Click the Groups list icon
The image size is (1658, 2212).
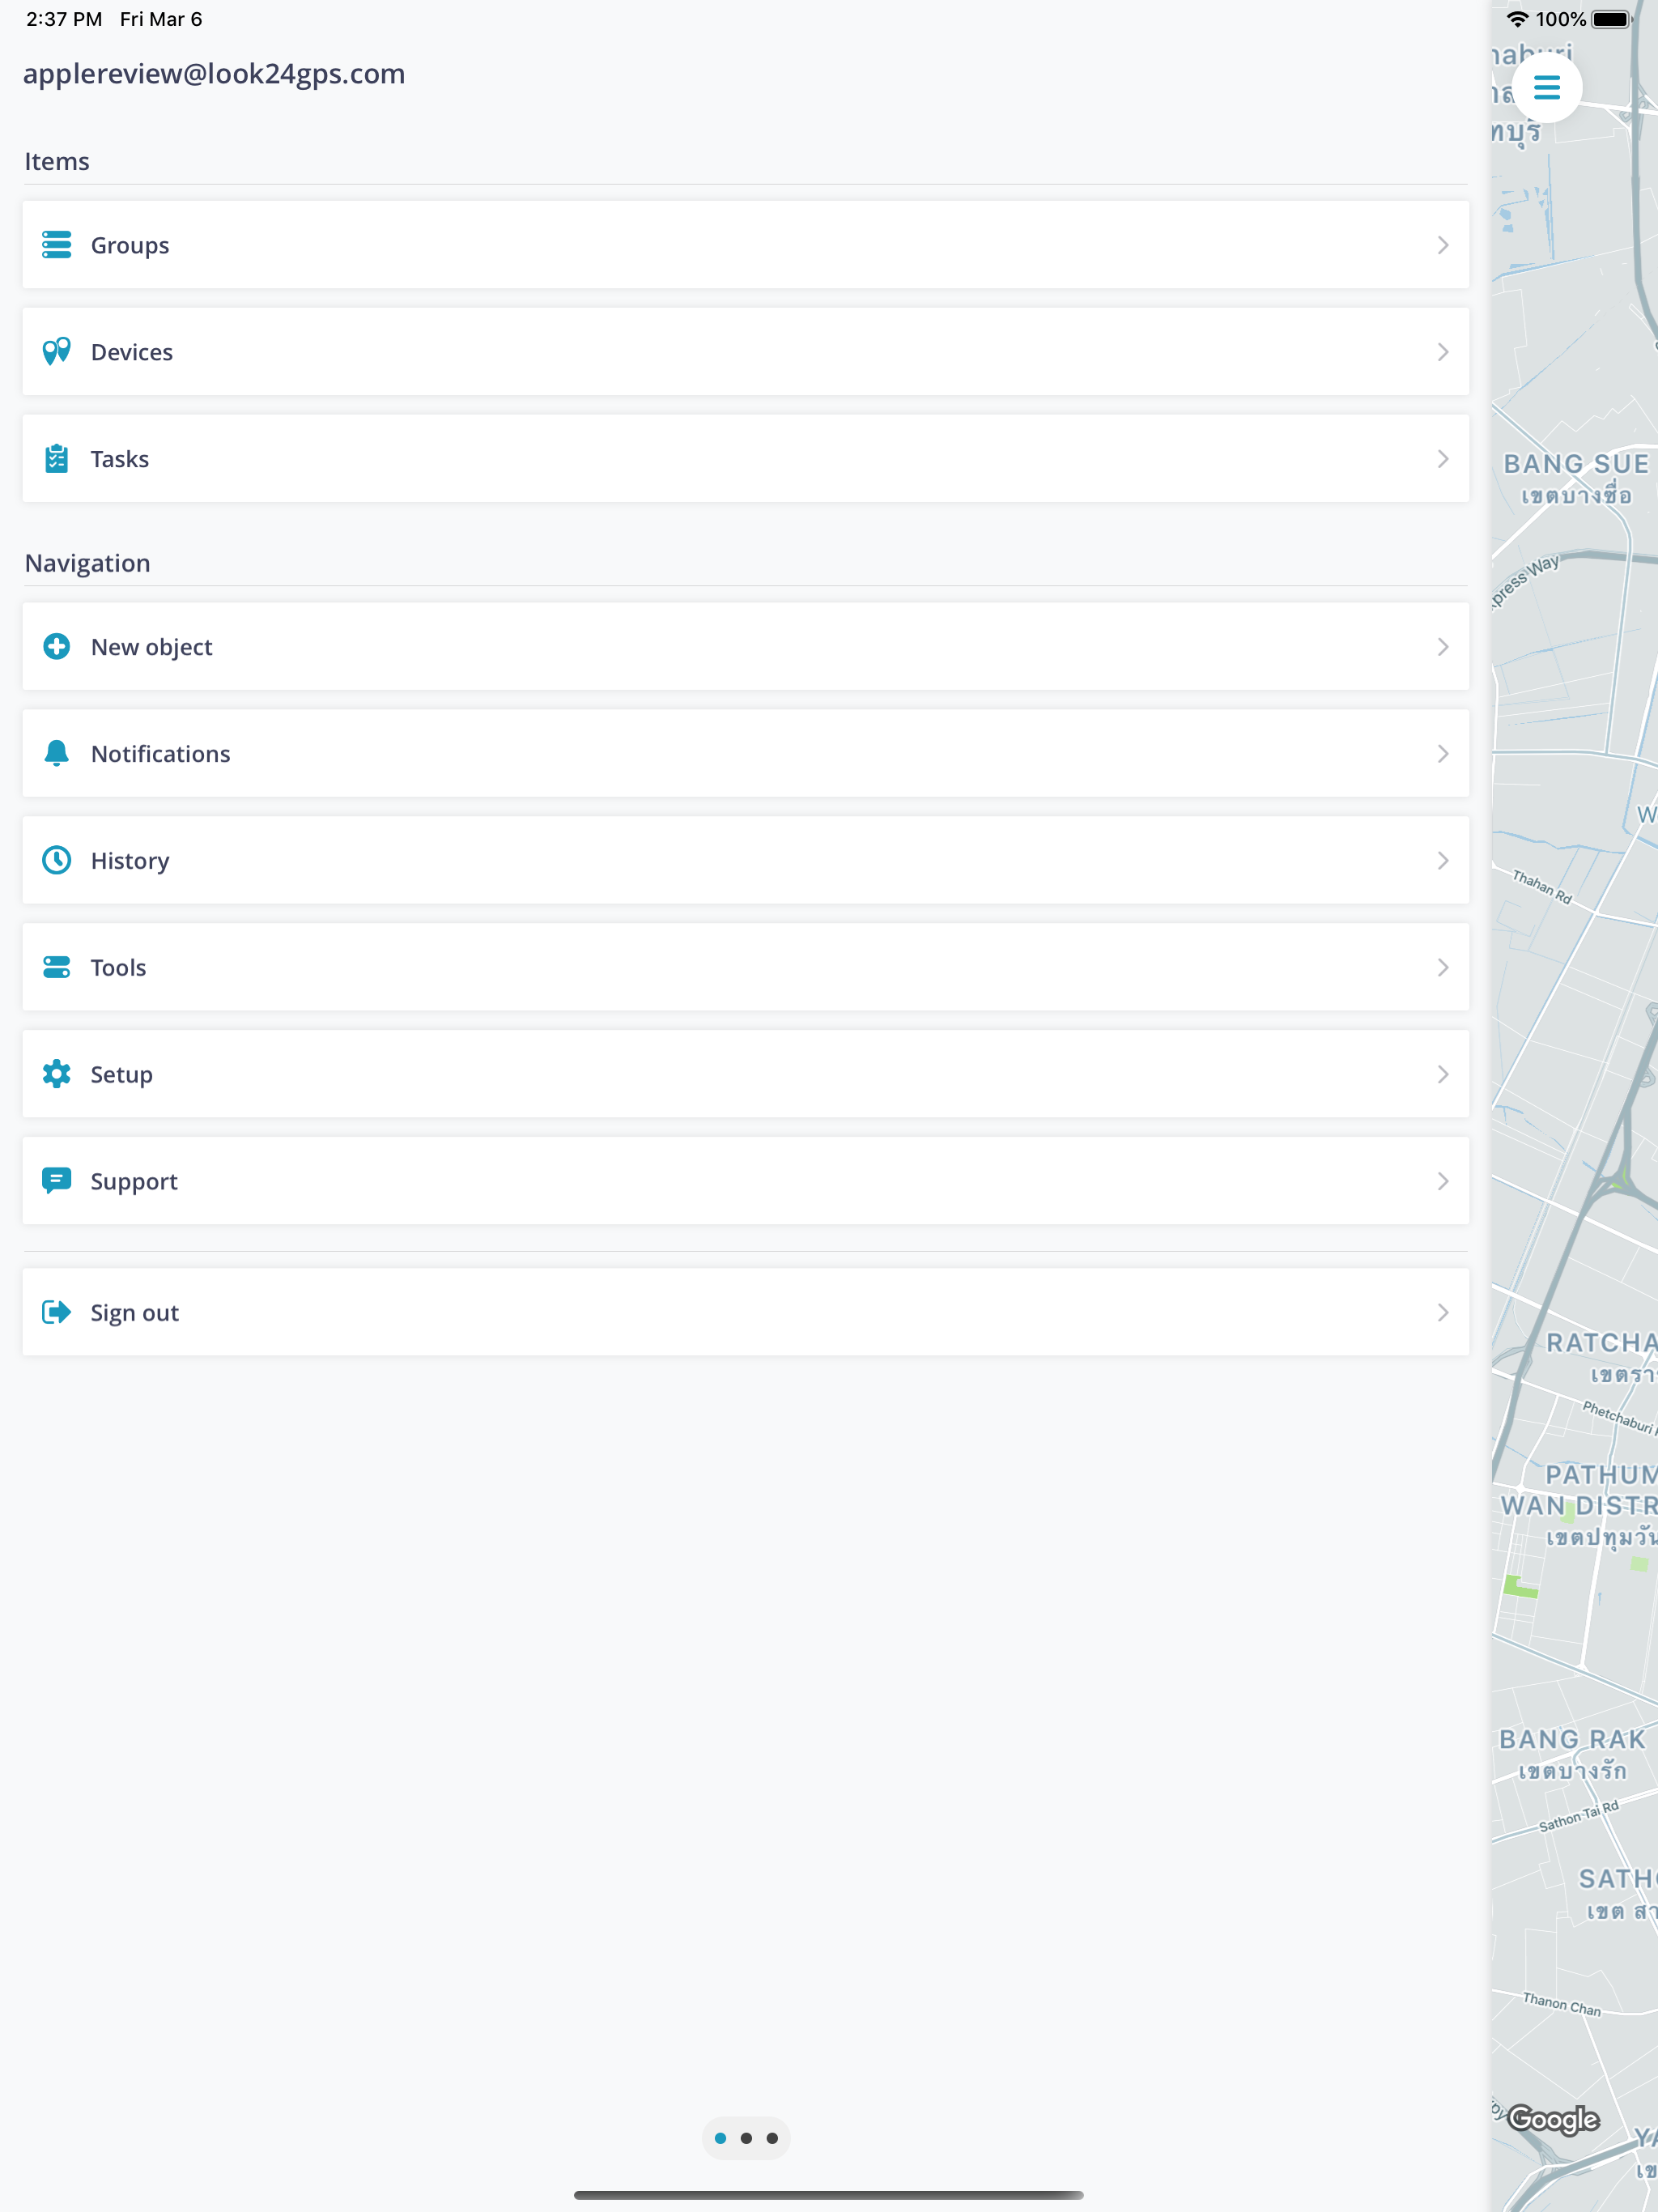point(57,245)
